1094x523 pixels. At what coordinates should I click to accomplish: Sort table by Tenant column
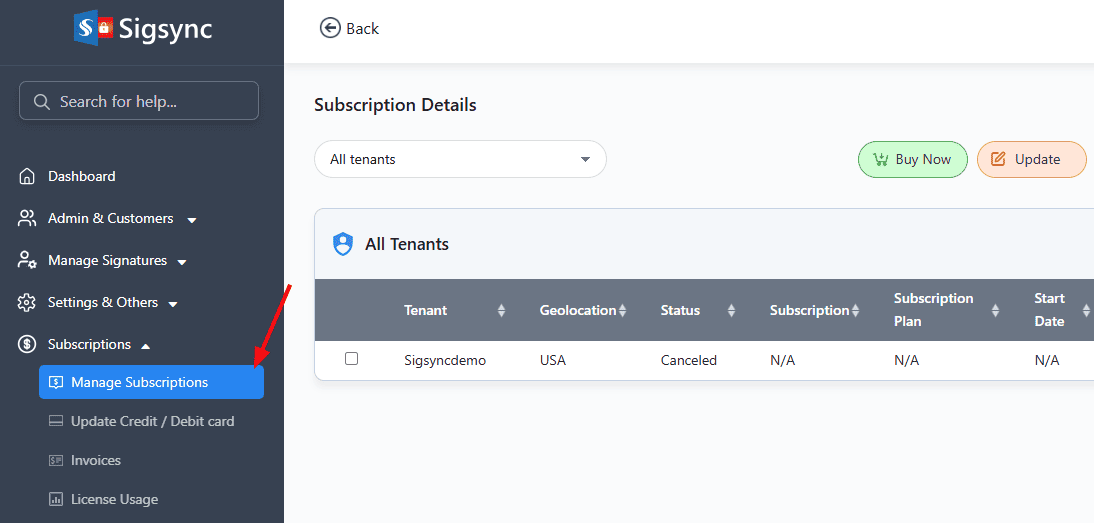pos(501,311)
